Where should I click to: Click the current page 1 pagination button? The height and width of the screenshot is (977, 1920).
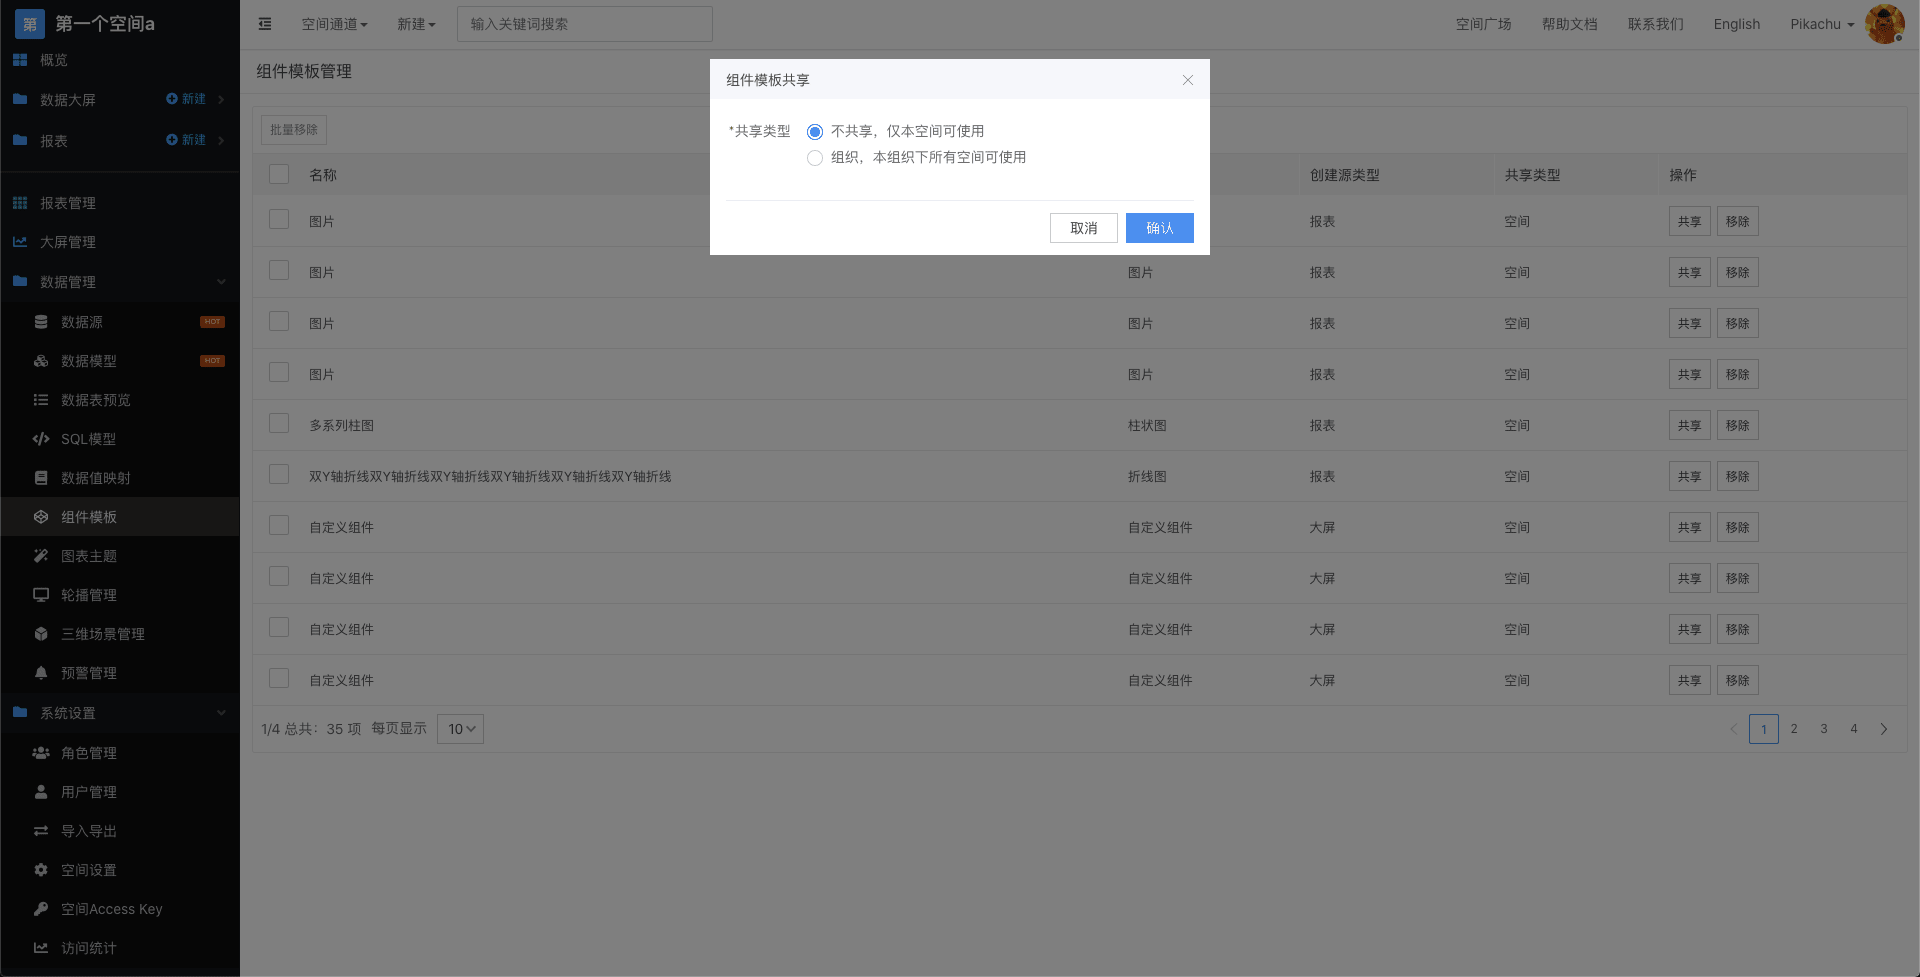[x=1764, y=729]
